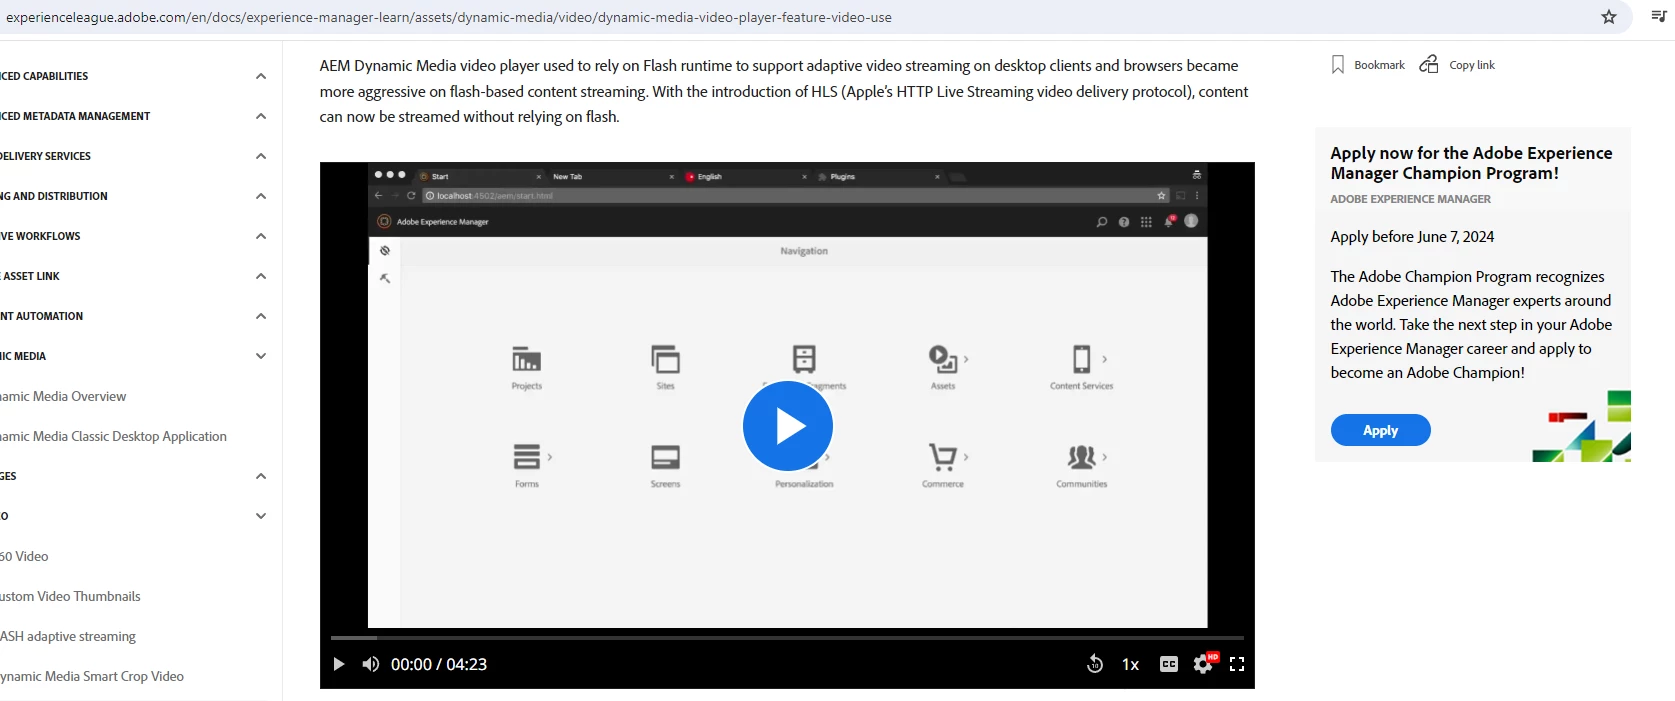
Task: Click the rewind 10 seconds icon
Action: (1095, 664)
